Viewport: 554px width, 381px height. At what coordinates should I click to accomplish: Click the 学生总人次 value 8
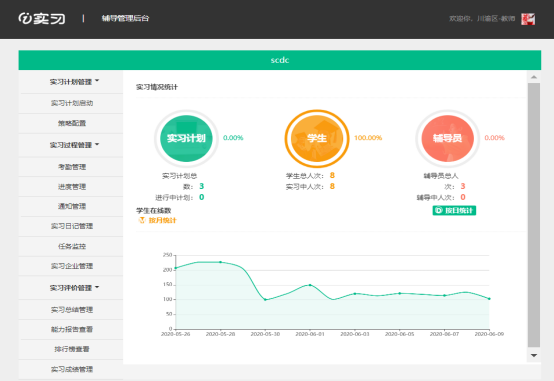click(332, 175)
